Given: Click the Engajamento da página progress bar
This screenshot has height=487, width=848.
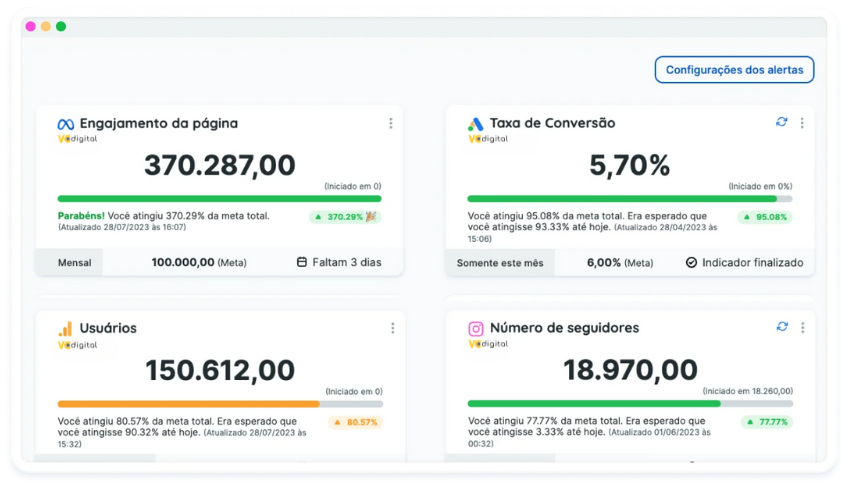Looking at the screenshot, I should (x=220, y=199).
